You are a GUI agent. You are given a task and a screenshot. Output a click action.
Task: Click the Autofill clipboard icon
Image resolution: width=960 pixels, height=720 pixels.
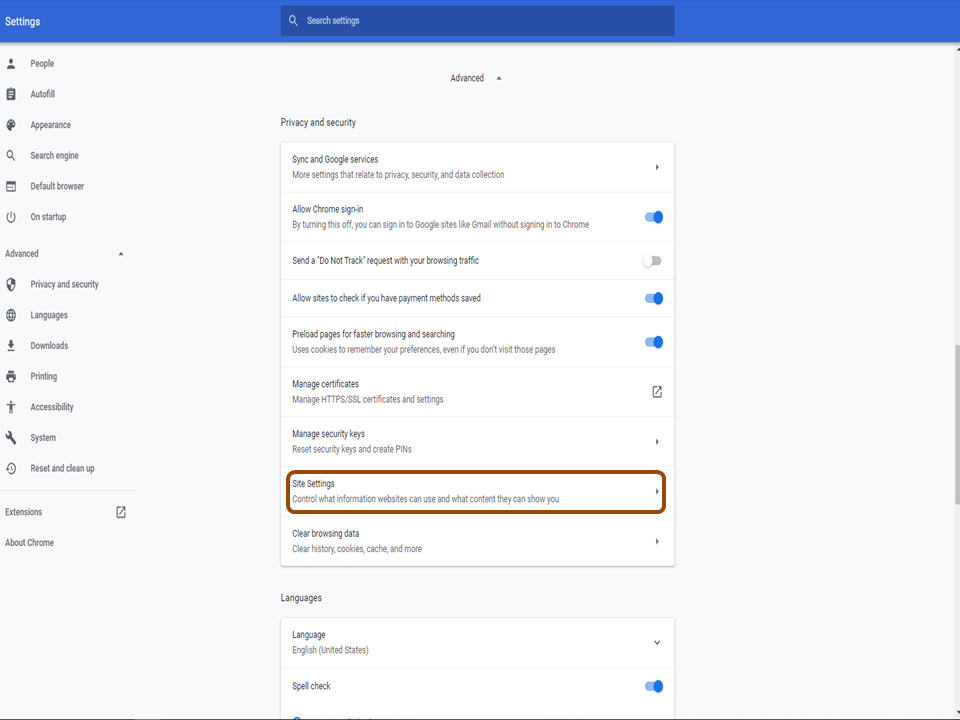pyautogui.click(x=11, y=94)
